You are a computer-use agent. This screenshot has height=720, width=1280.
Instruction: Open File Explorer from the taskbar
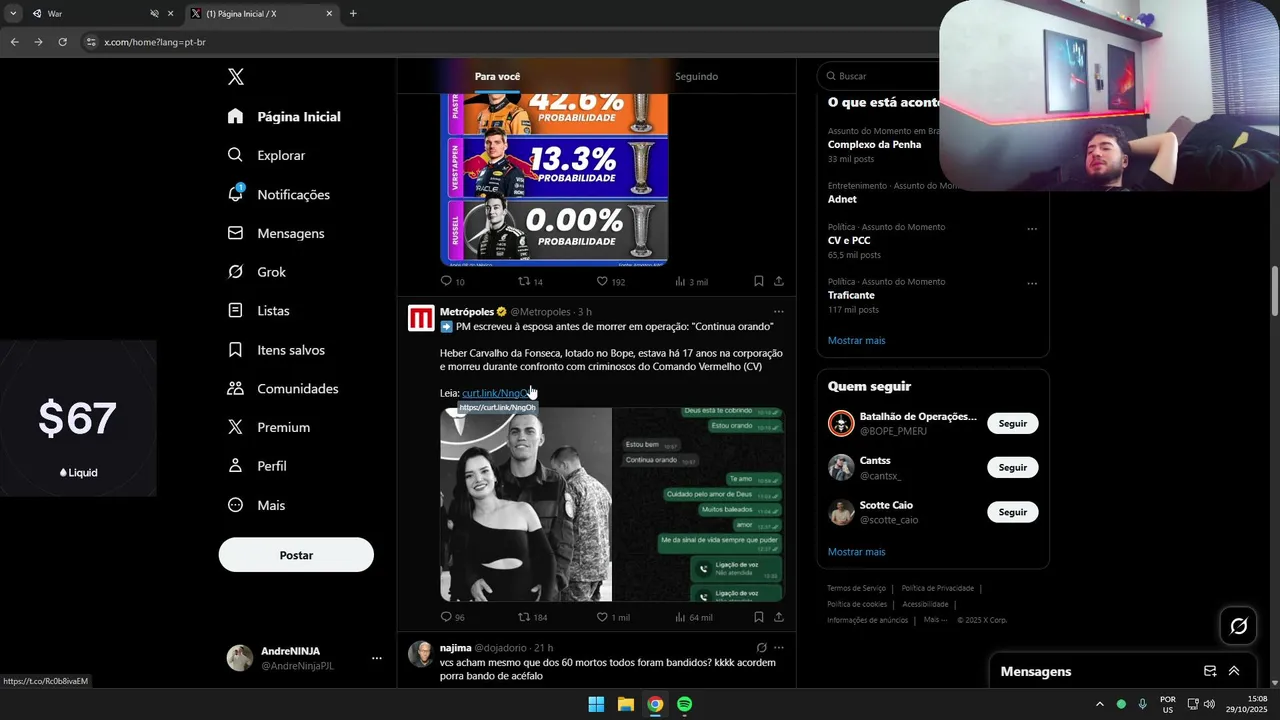(x=626, y=704)
